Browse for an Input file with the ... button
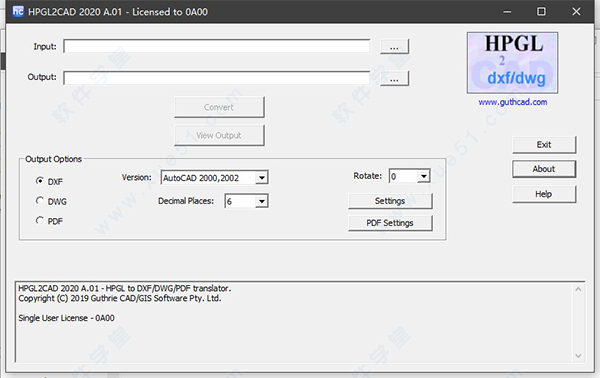 [x=395, y=46]
